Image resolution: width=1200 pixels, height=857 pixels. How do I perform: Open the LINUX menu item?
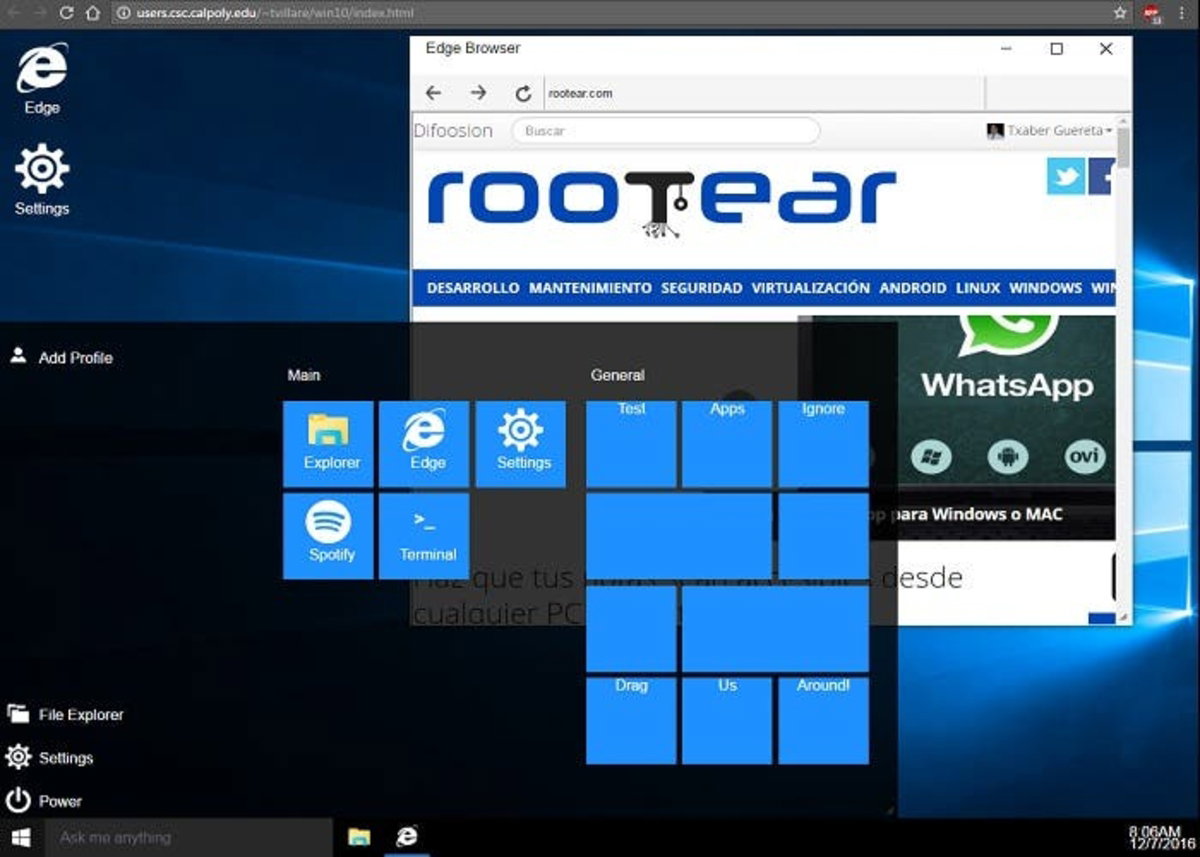tap(978, 288)
